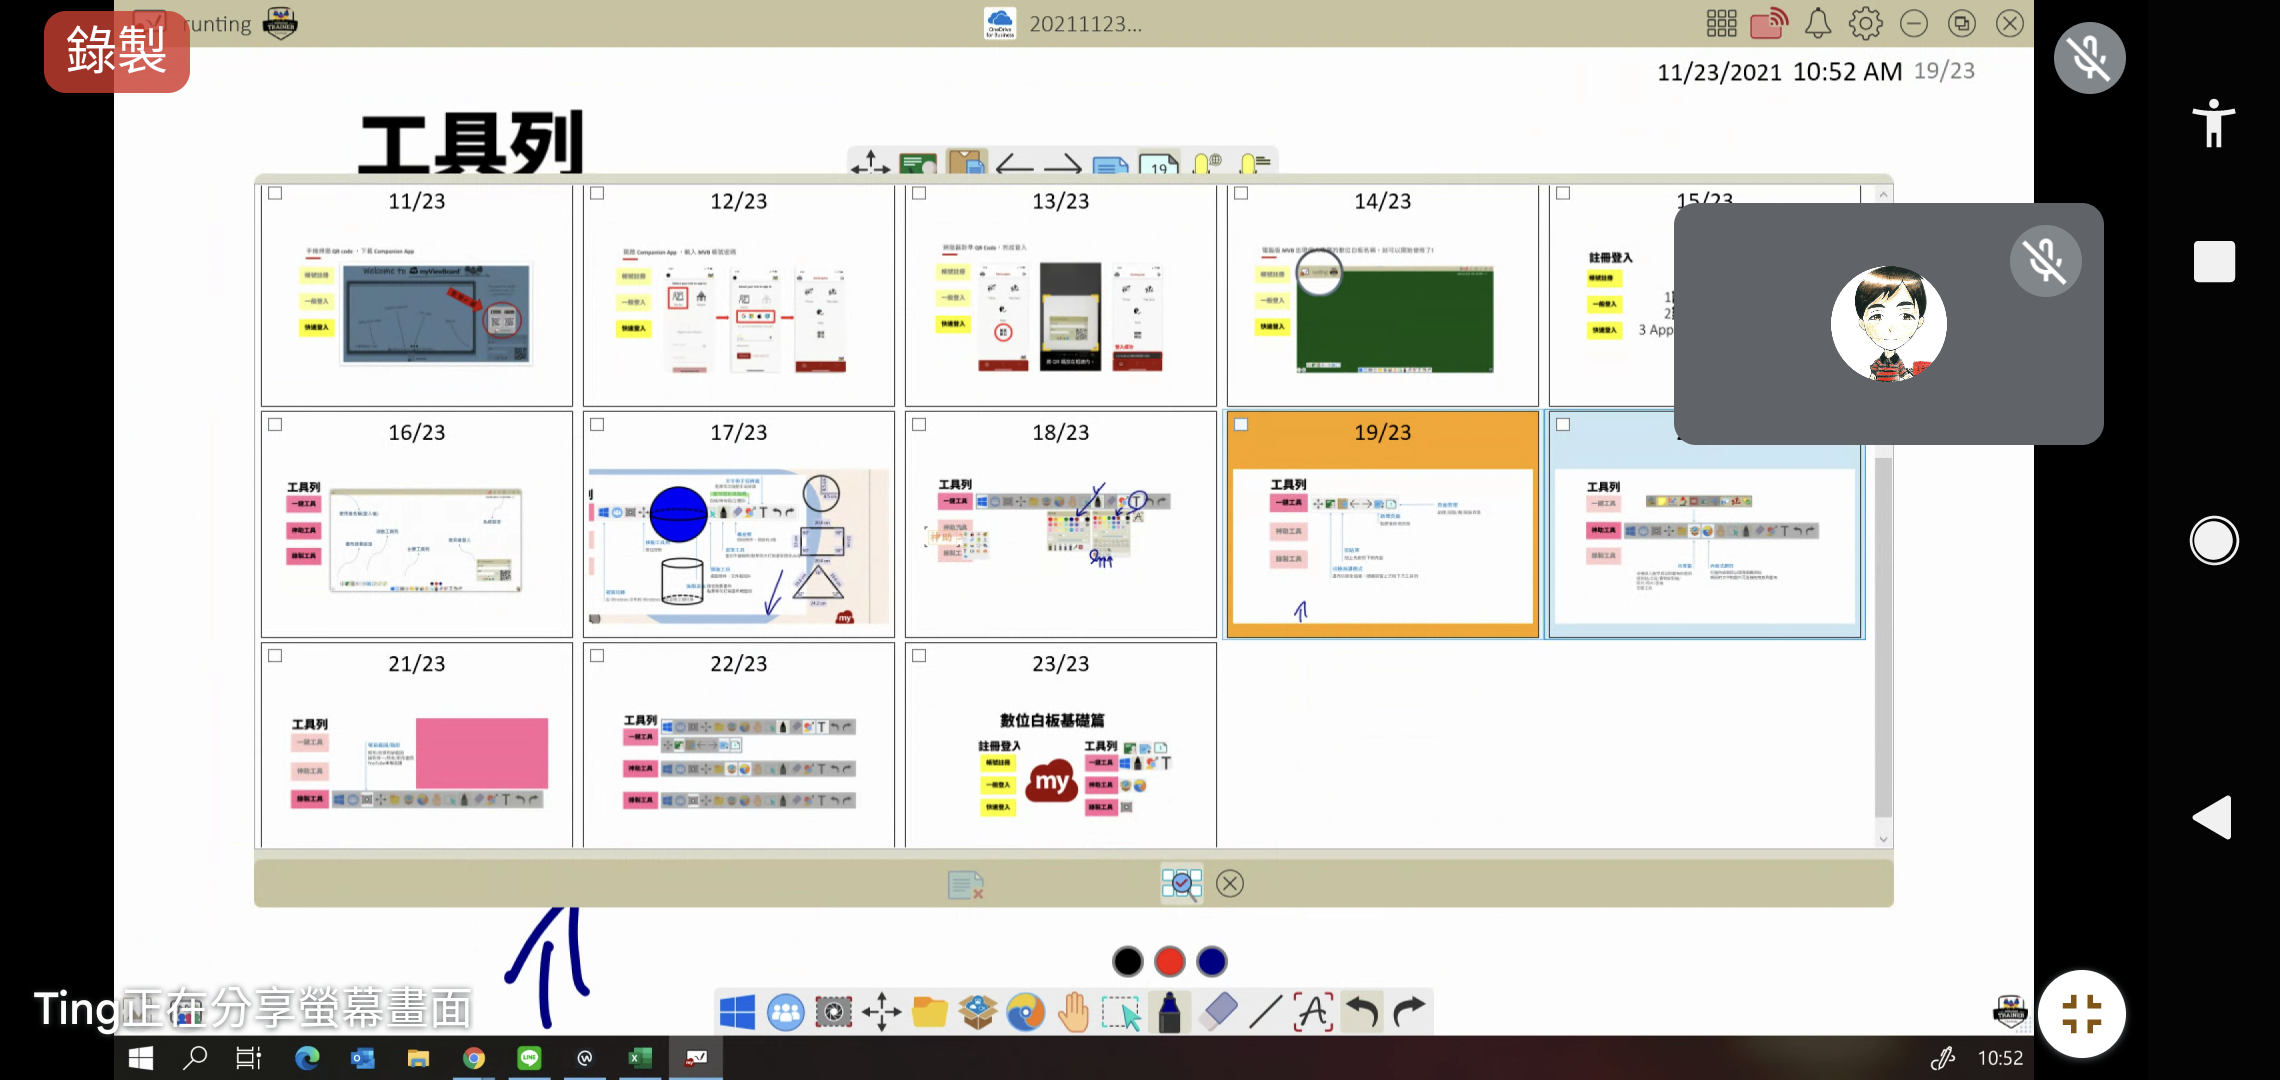Viewport: 2280px width, 1080px height.
Task: Open the 20211123 OneDrive file title
Action: click(x=1085, y=24)
